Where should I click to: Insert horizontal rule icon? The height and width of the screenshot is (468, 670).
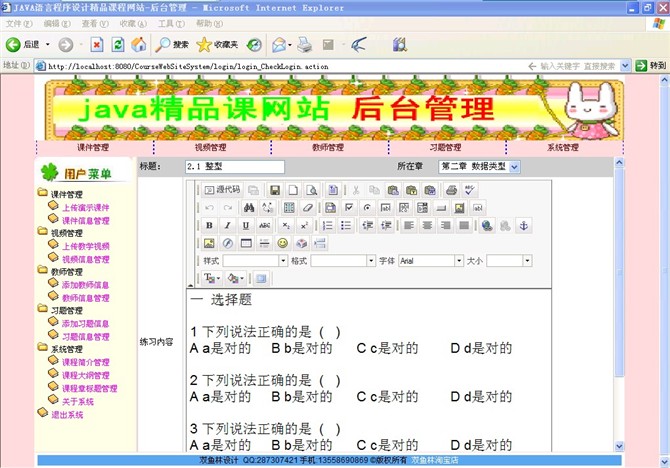264,243
